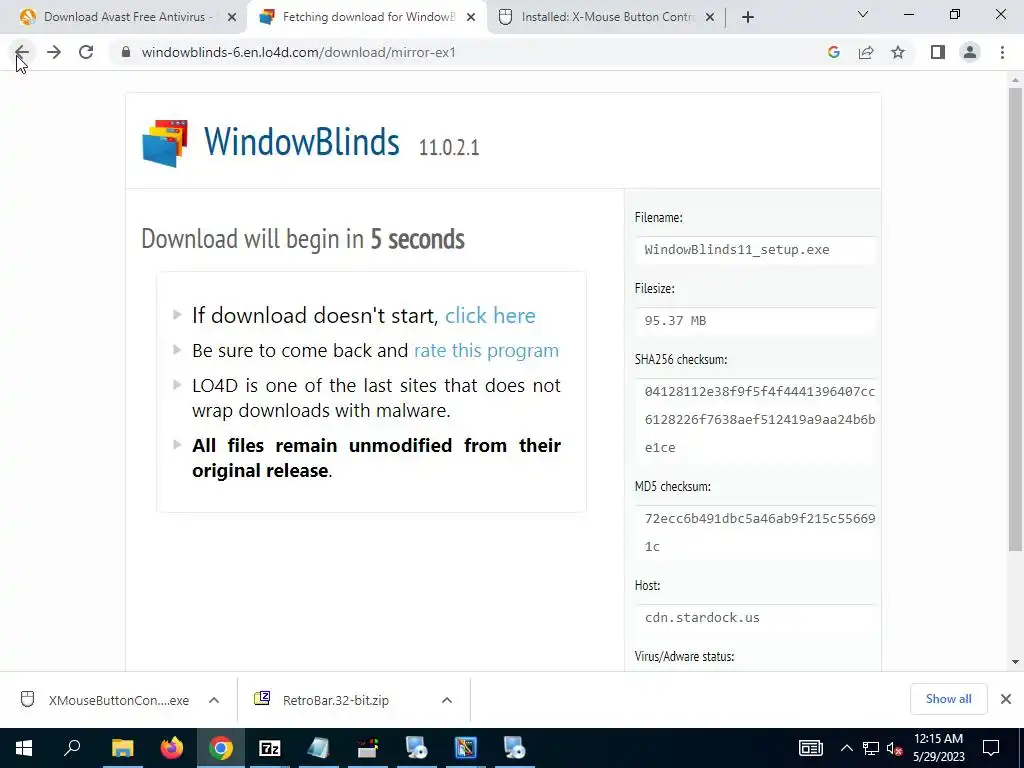Close the downloads bar
Viewport: 1024px width, 768px height.
pyautogui.click(x=1006, y=699)
